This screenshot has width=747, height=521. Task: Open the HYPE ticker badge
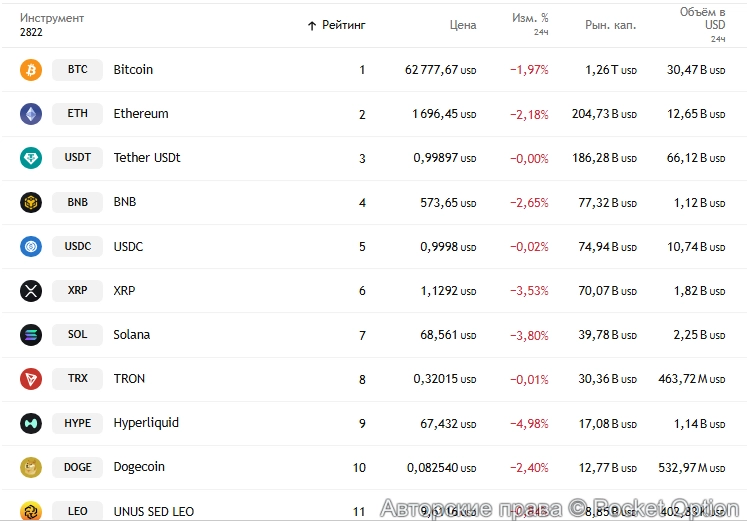(77, 423)
